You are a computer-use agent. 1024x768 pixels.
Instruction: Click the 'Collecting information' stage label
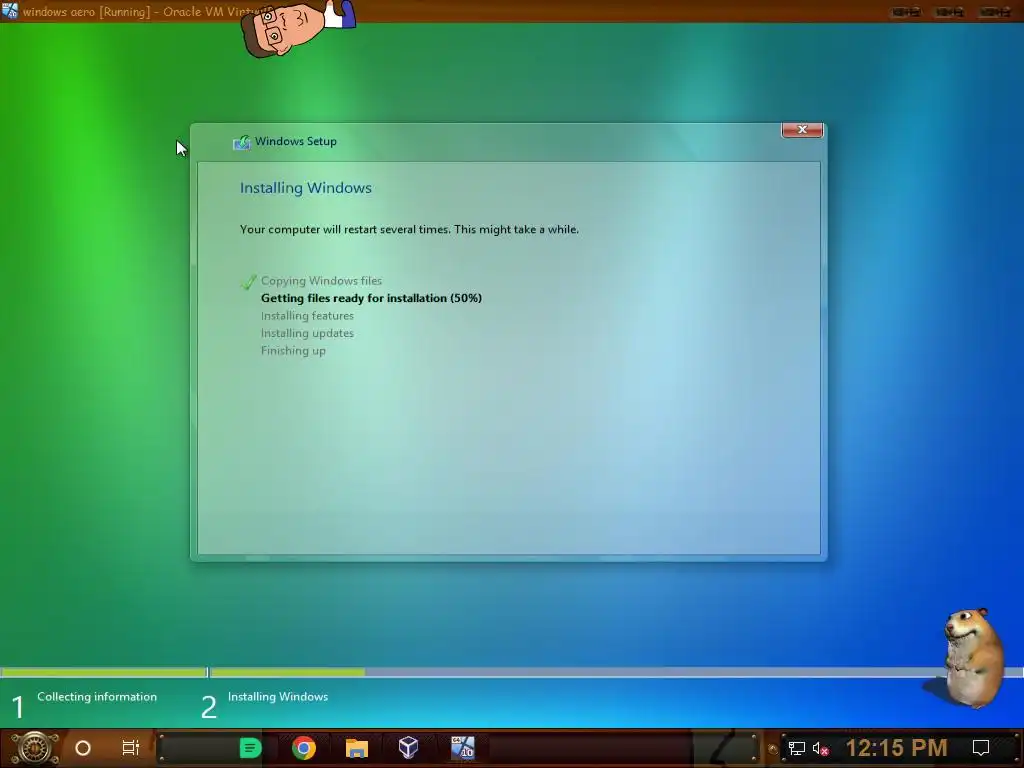[x=97, y=697]
